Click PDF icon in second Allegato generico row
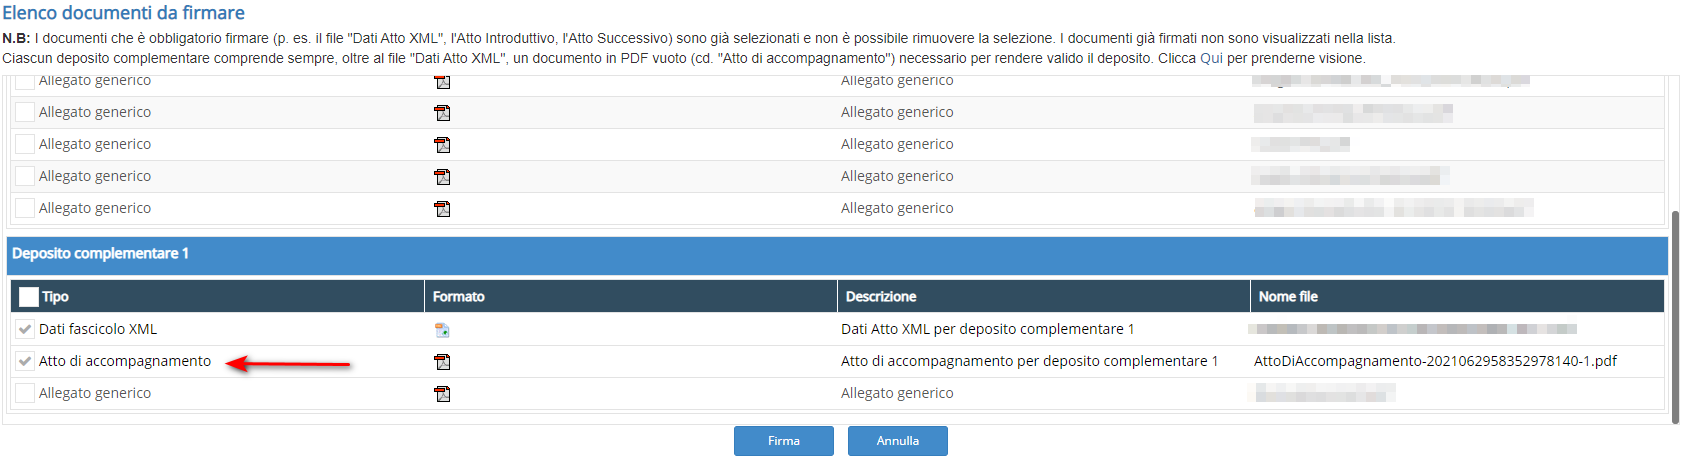1683x460 pixels. tap(442, 113)
